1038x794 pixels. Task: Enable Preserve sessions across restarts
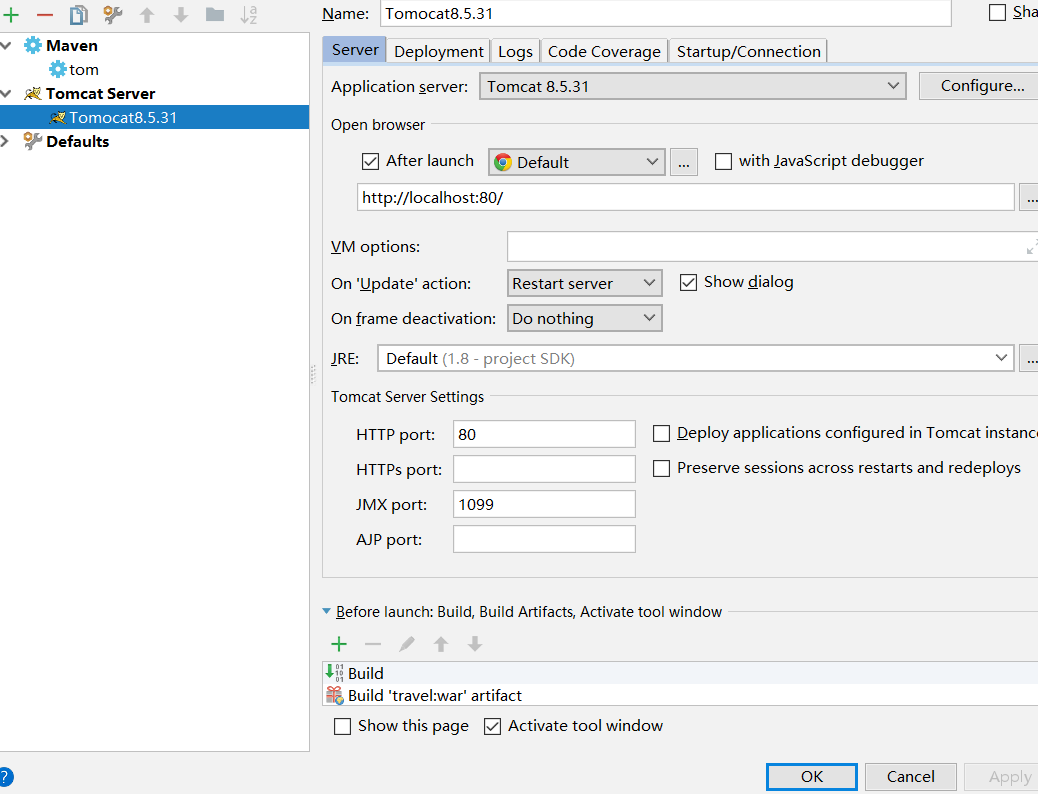click(x=661, y=468)
